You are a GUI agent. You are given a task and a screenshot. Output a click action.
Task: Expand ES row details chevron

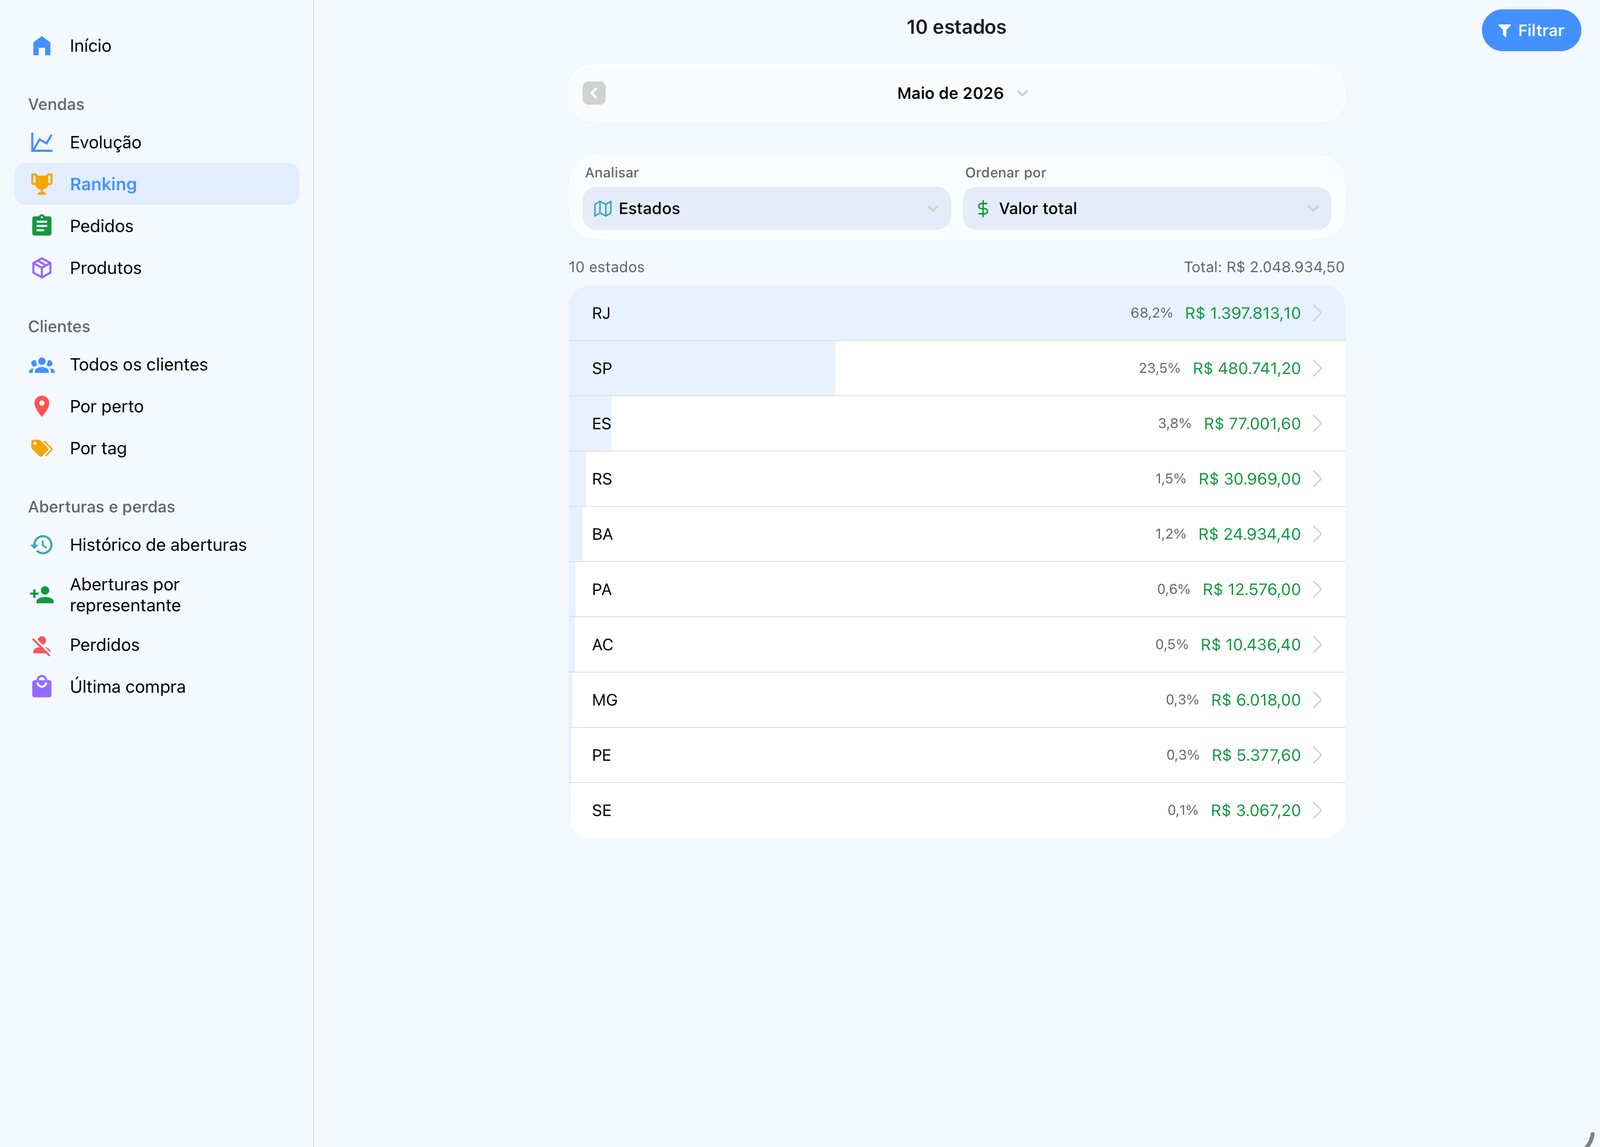coord(1318,424)
